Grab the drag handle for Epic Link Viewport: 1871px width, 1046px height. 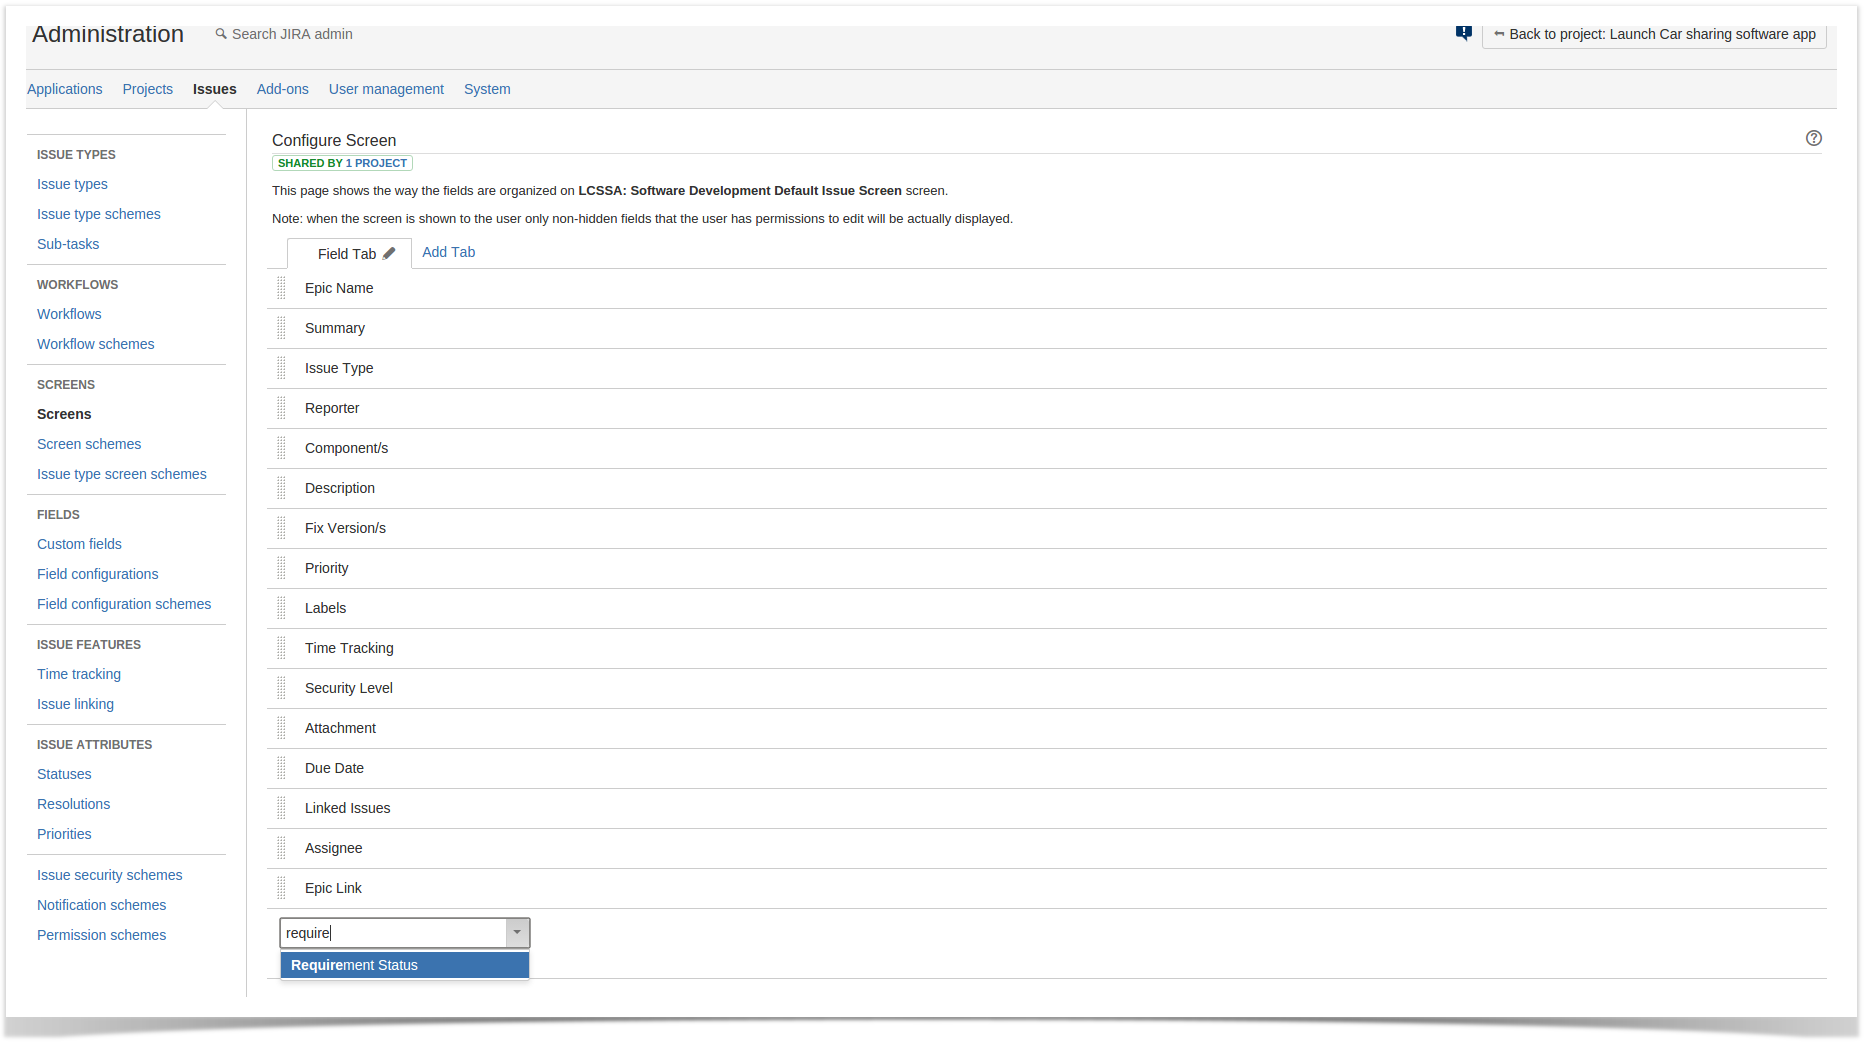pyautogui.click(x=281, y=888)
